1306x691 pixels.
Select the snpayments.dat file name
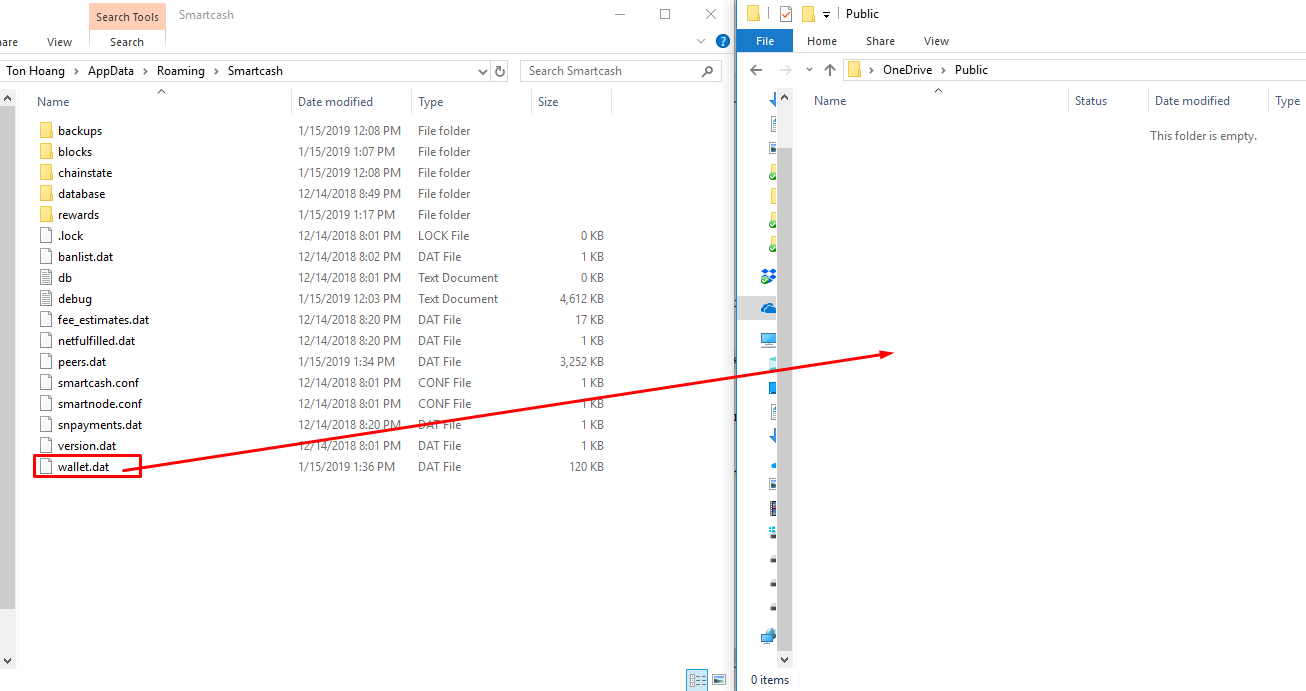click(x=100, y=425)
